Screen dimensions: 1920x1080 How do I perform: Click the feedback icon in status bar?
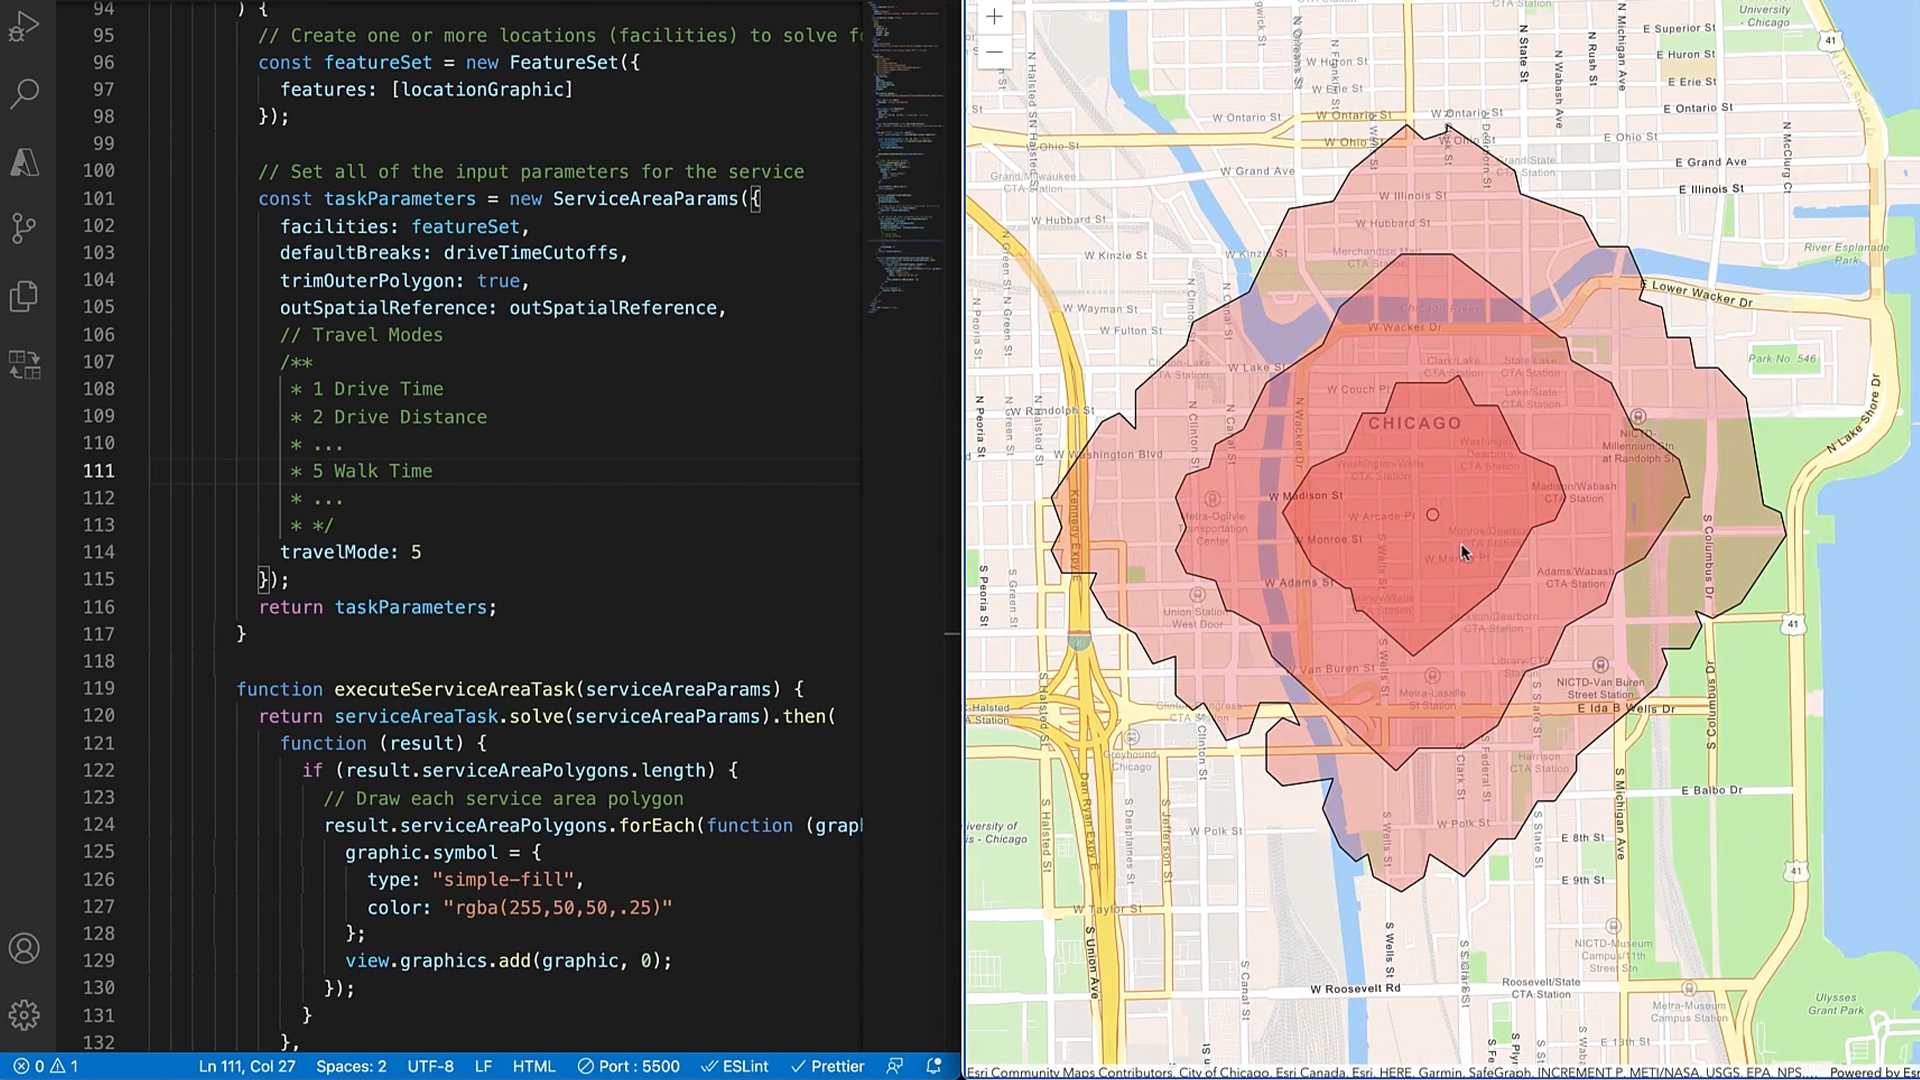click(895, 1066)
